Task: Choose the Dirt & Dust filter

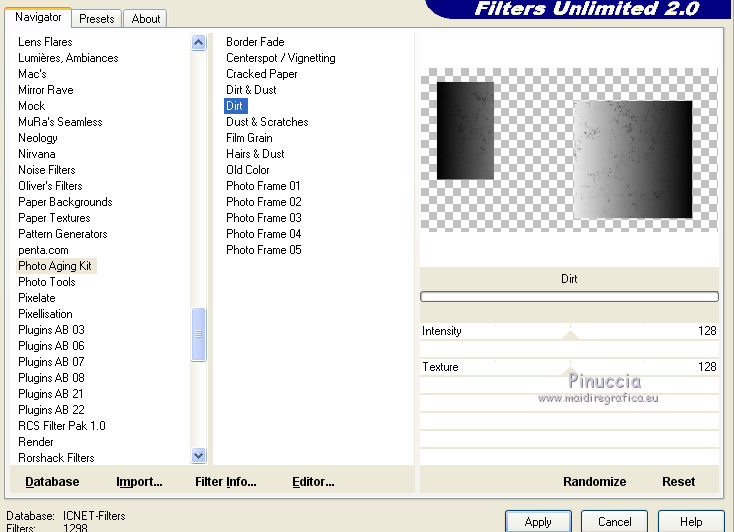Action: pos(251,89)
